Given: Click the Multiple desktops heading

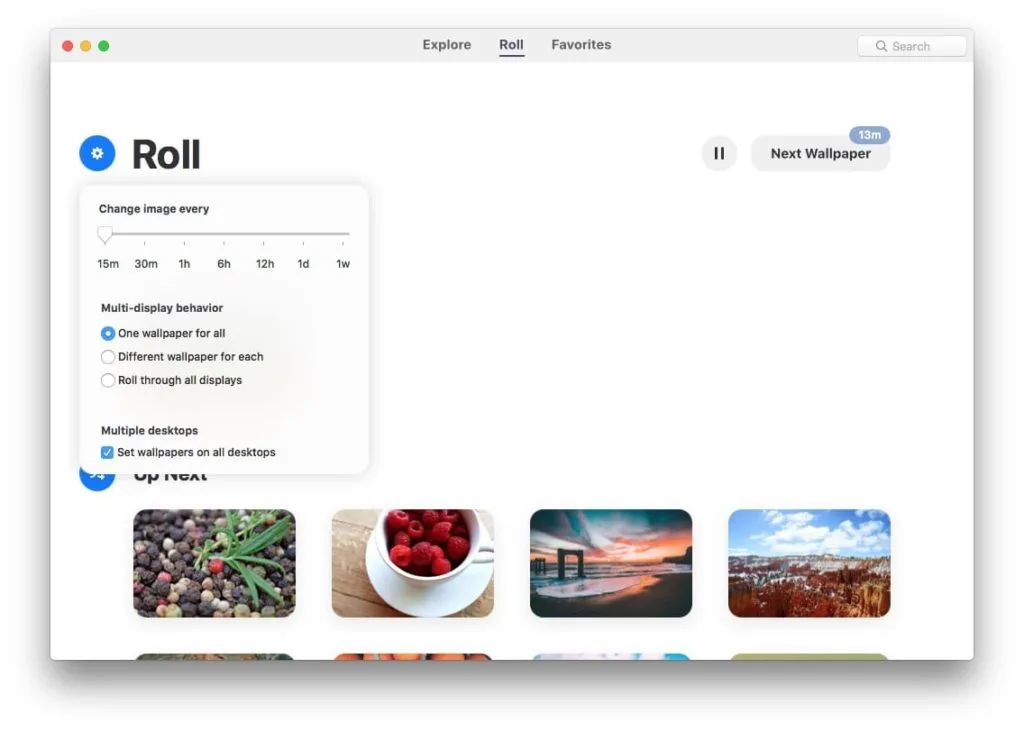Looking at the screenshot, I should (x=150, y=430).
